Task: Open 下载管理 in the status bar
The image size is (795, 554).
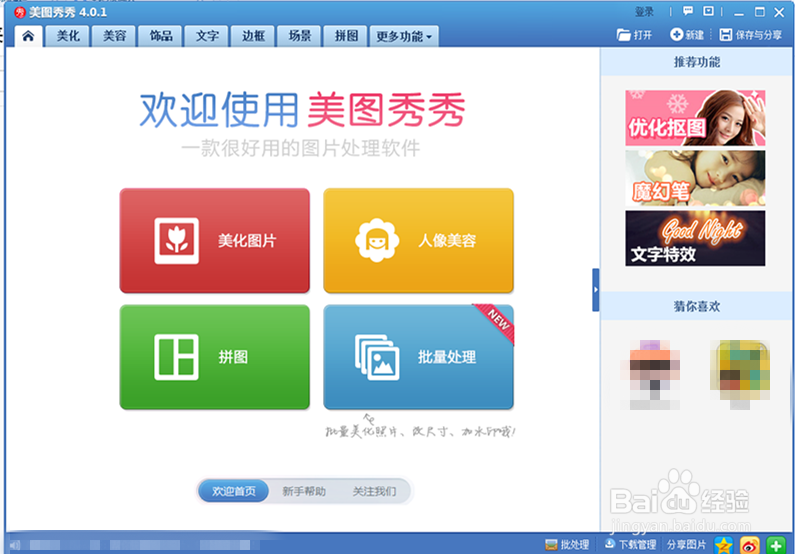Action: 630,545
